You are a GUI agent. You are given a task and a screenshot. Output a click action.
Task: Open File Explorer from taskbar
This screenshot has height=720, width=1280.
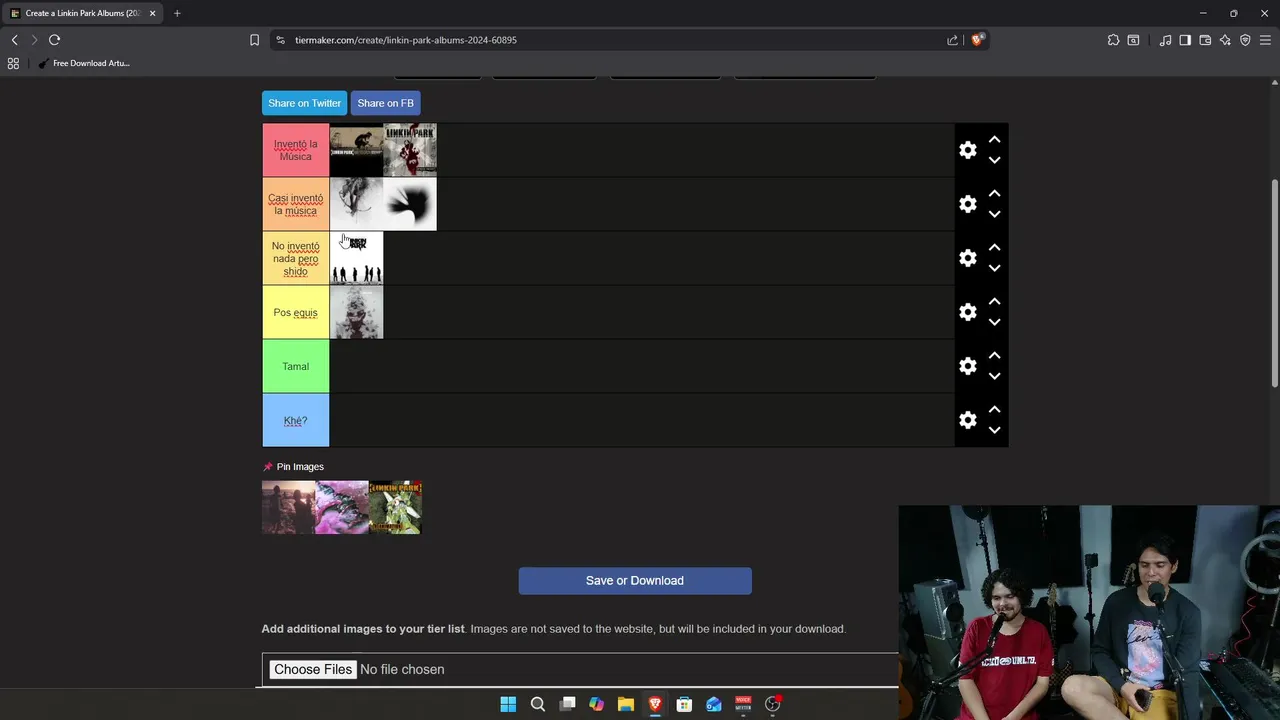coord(626,704)
